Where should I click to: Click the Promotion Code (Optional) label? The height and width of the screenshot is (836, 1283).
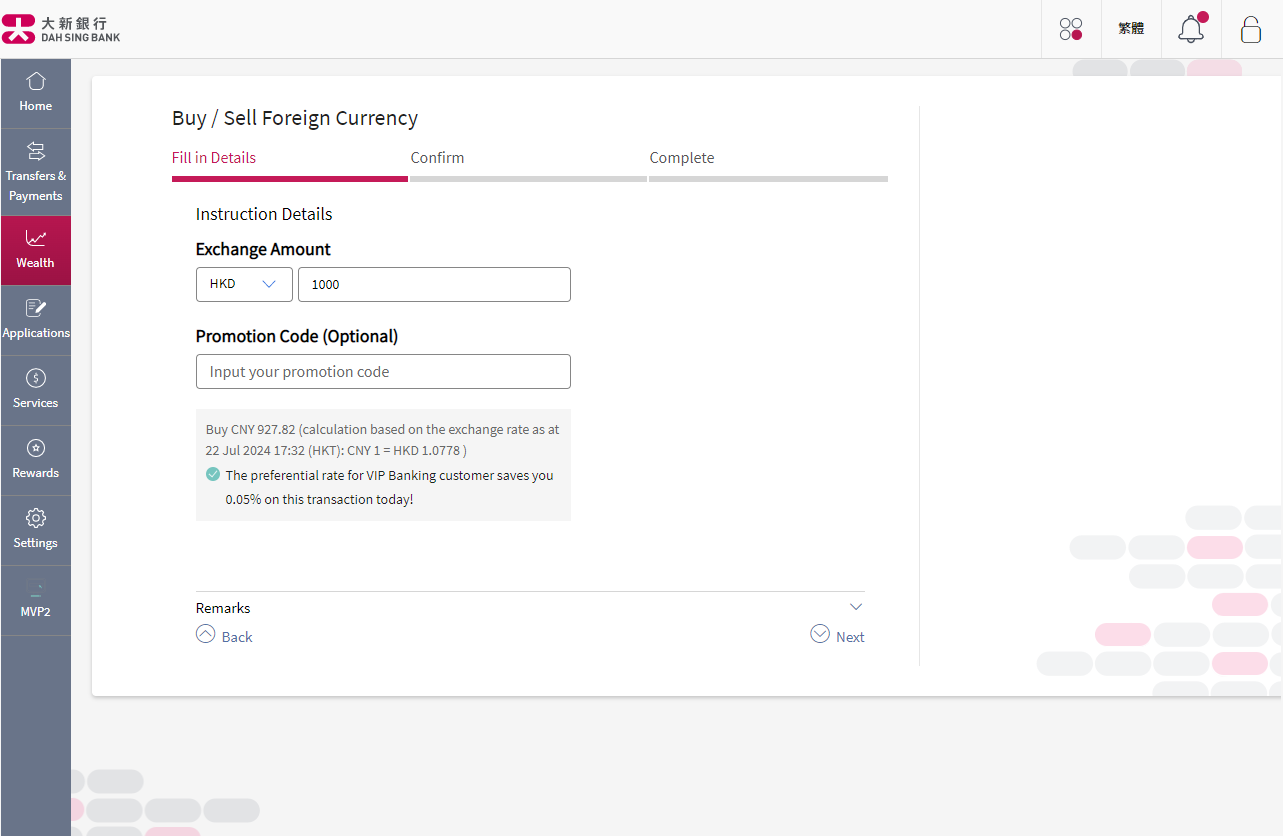297,336
